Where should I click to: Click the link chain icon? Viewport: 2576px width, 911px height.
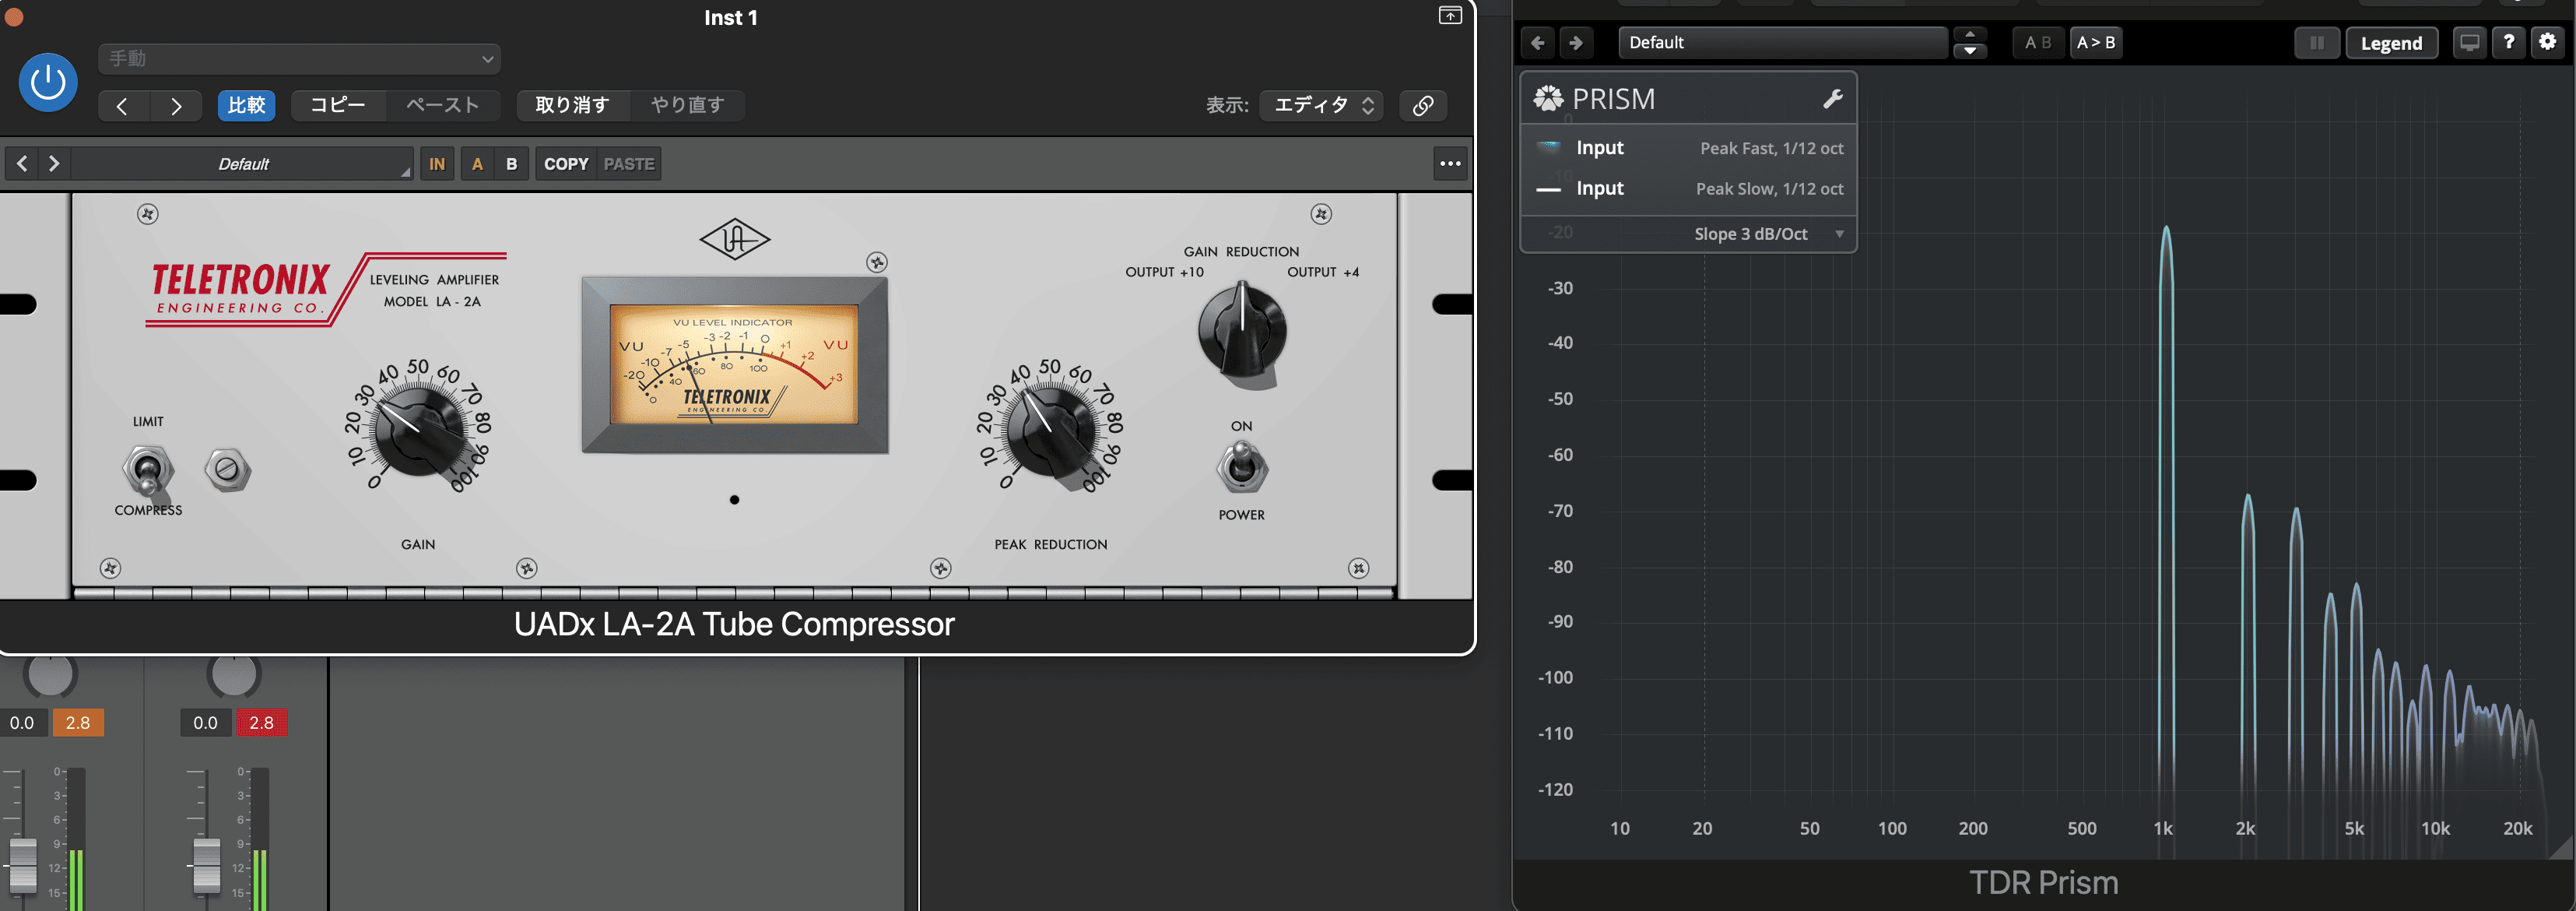click(x=1422, y=105)
